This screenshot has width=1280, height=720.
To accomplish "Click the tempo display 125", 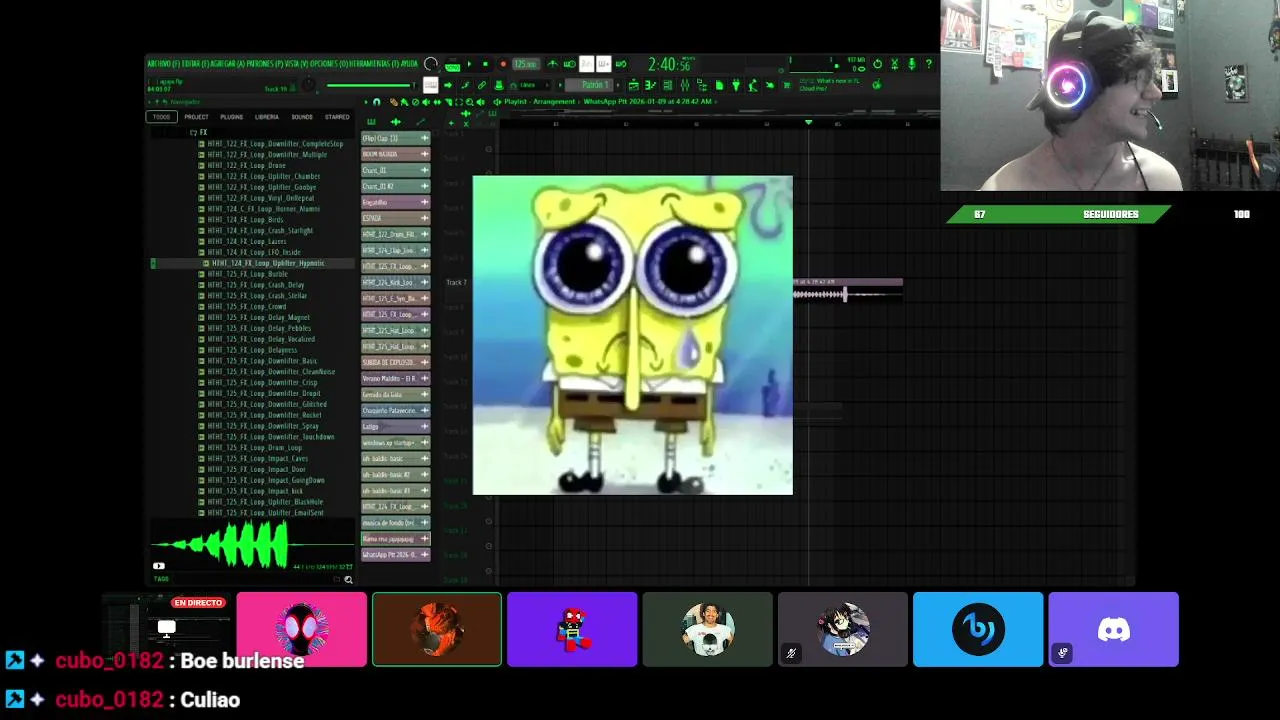I will pyautogui.click(x=525, y=64).
